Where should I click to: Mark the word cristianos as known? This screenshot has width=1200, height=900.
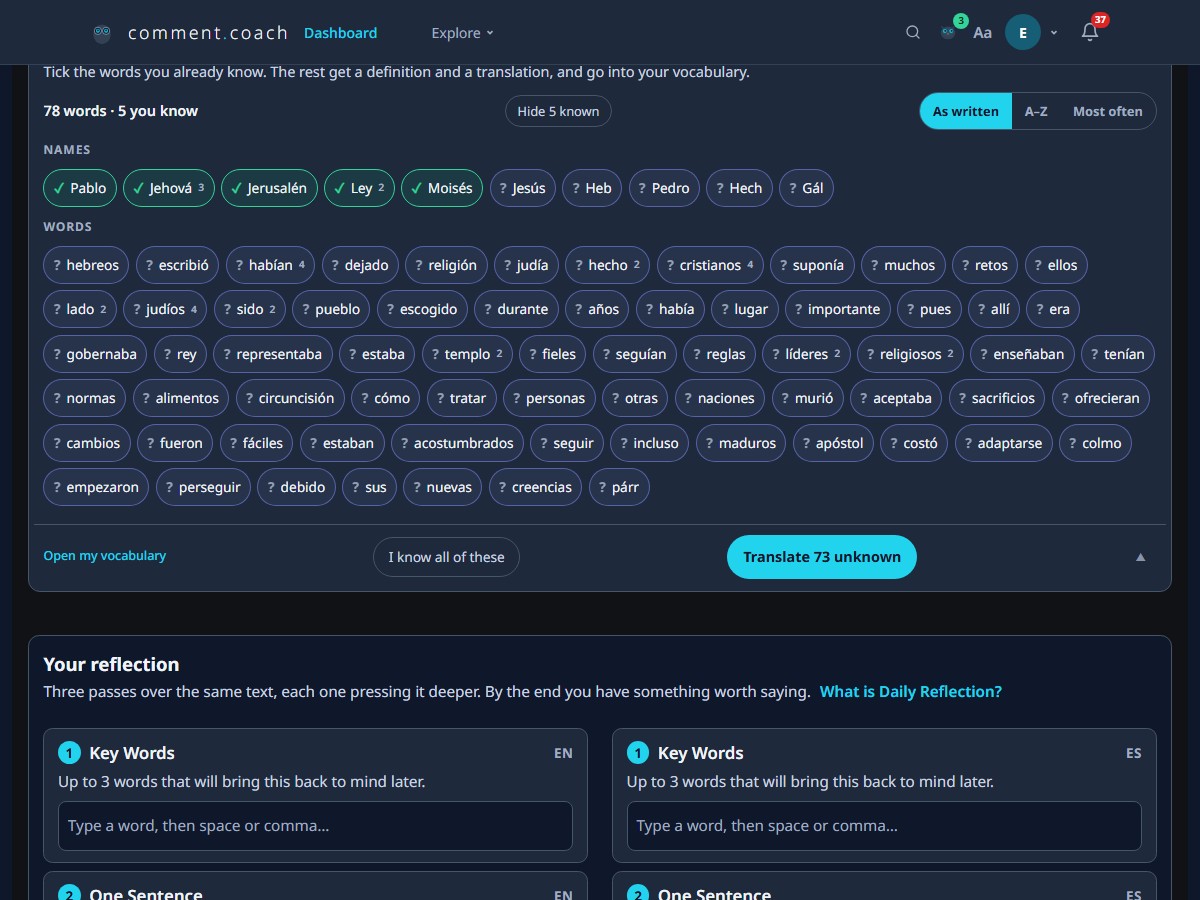tap(710, 265)
